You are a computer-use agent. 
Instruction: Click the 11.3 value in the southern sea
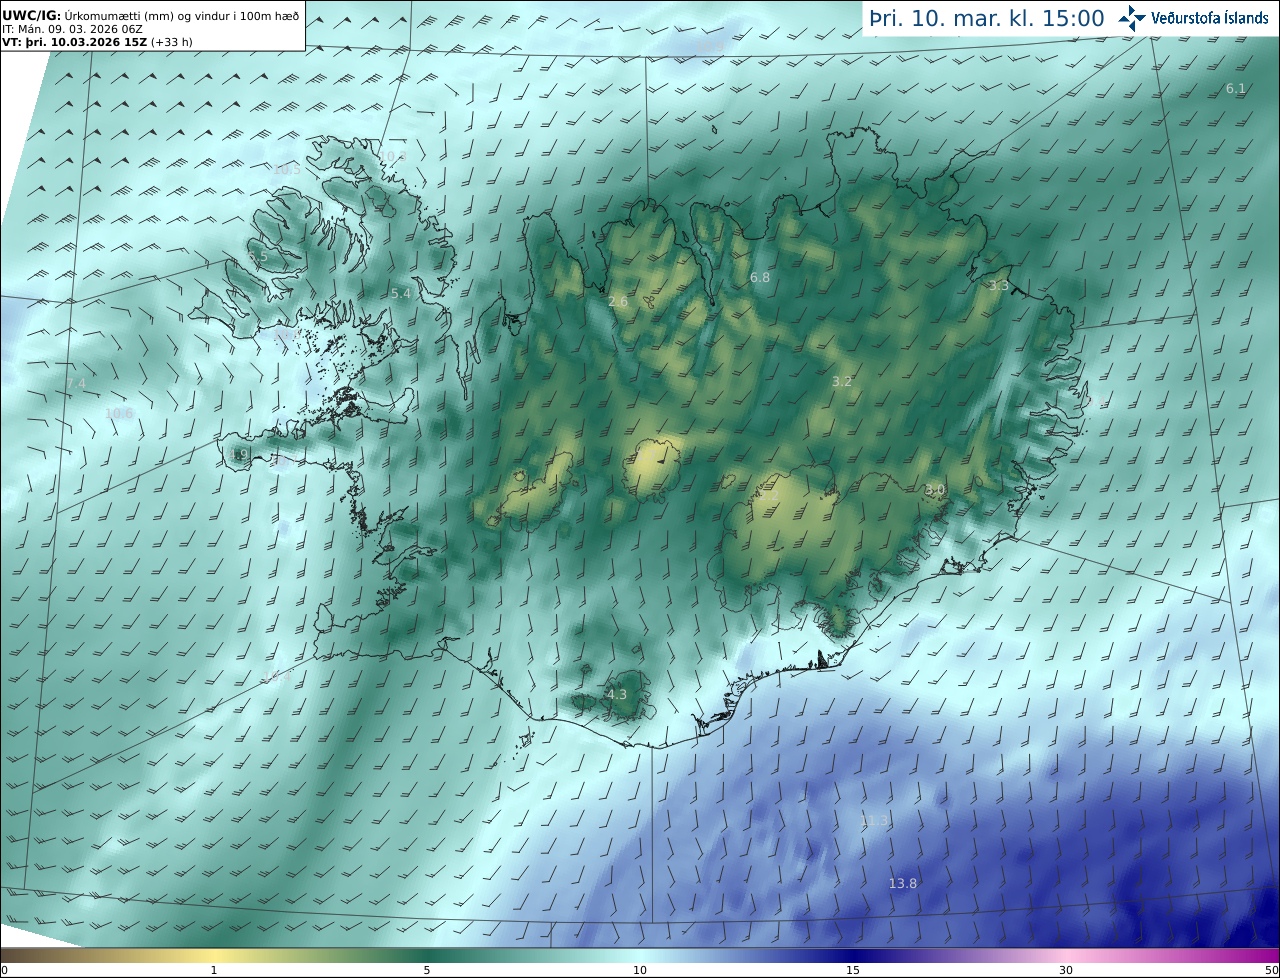874,820
